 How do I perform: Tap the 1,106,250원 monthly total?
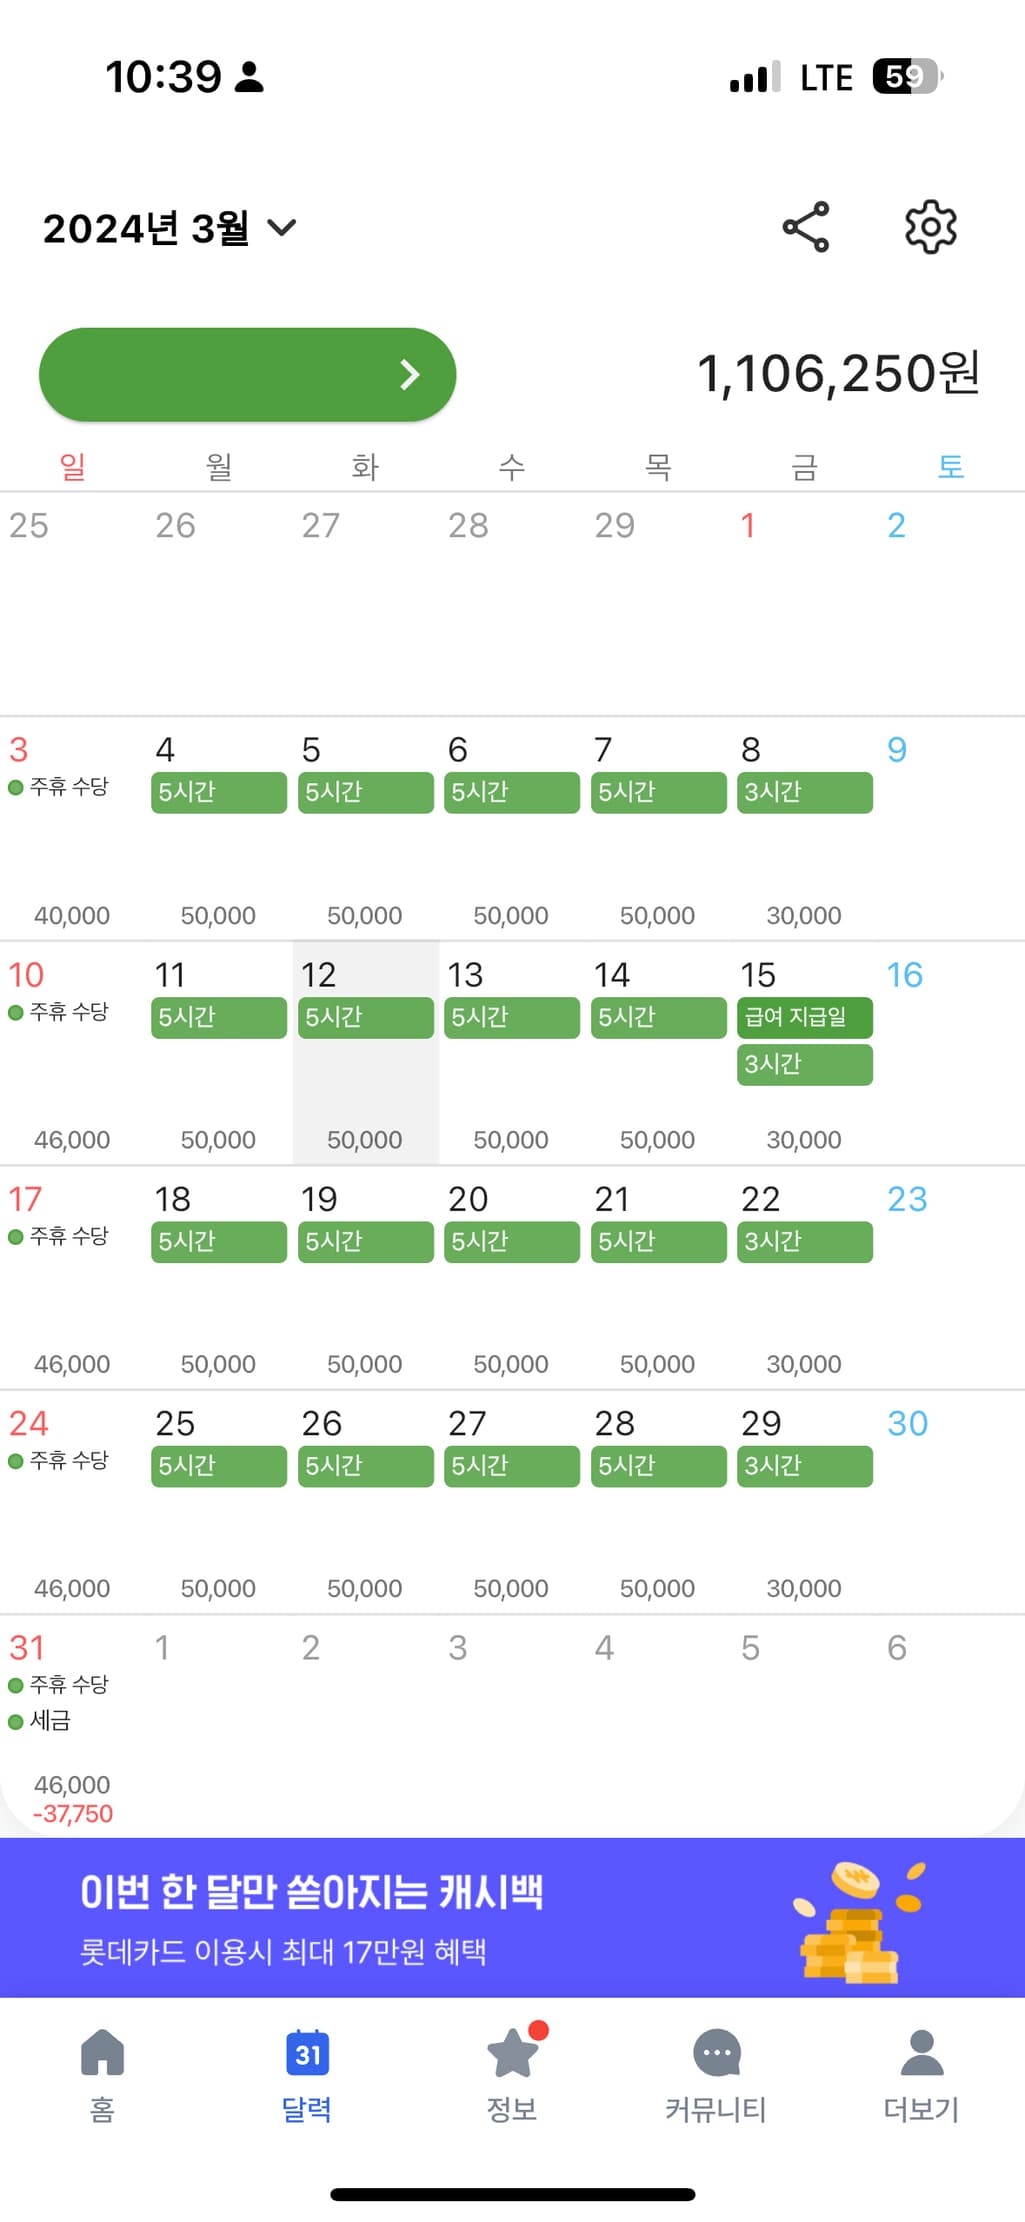pos(838,374)
